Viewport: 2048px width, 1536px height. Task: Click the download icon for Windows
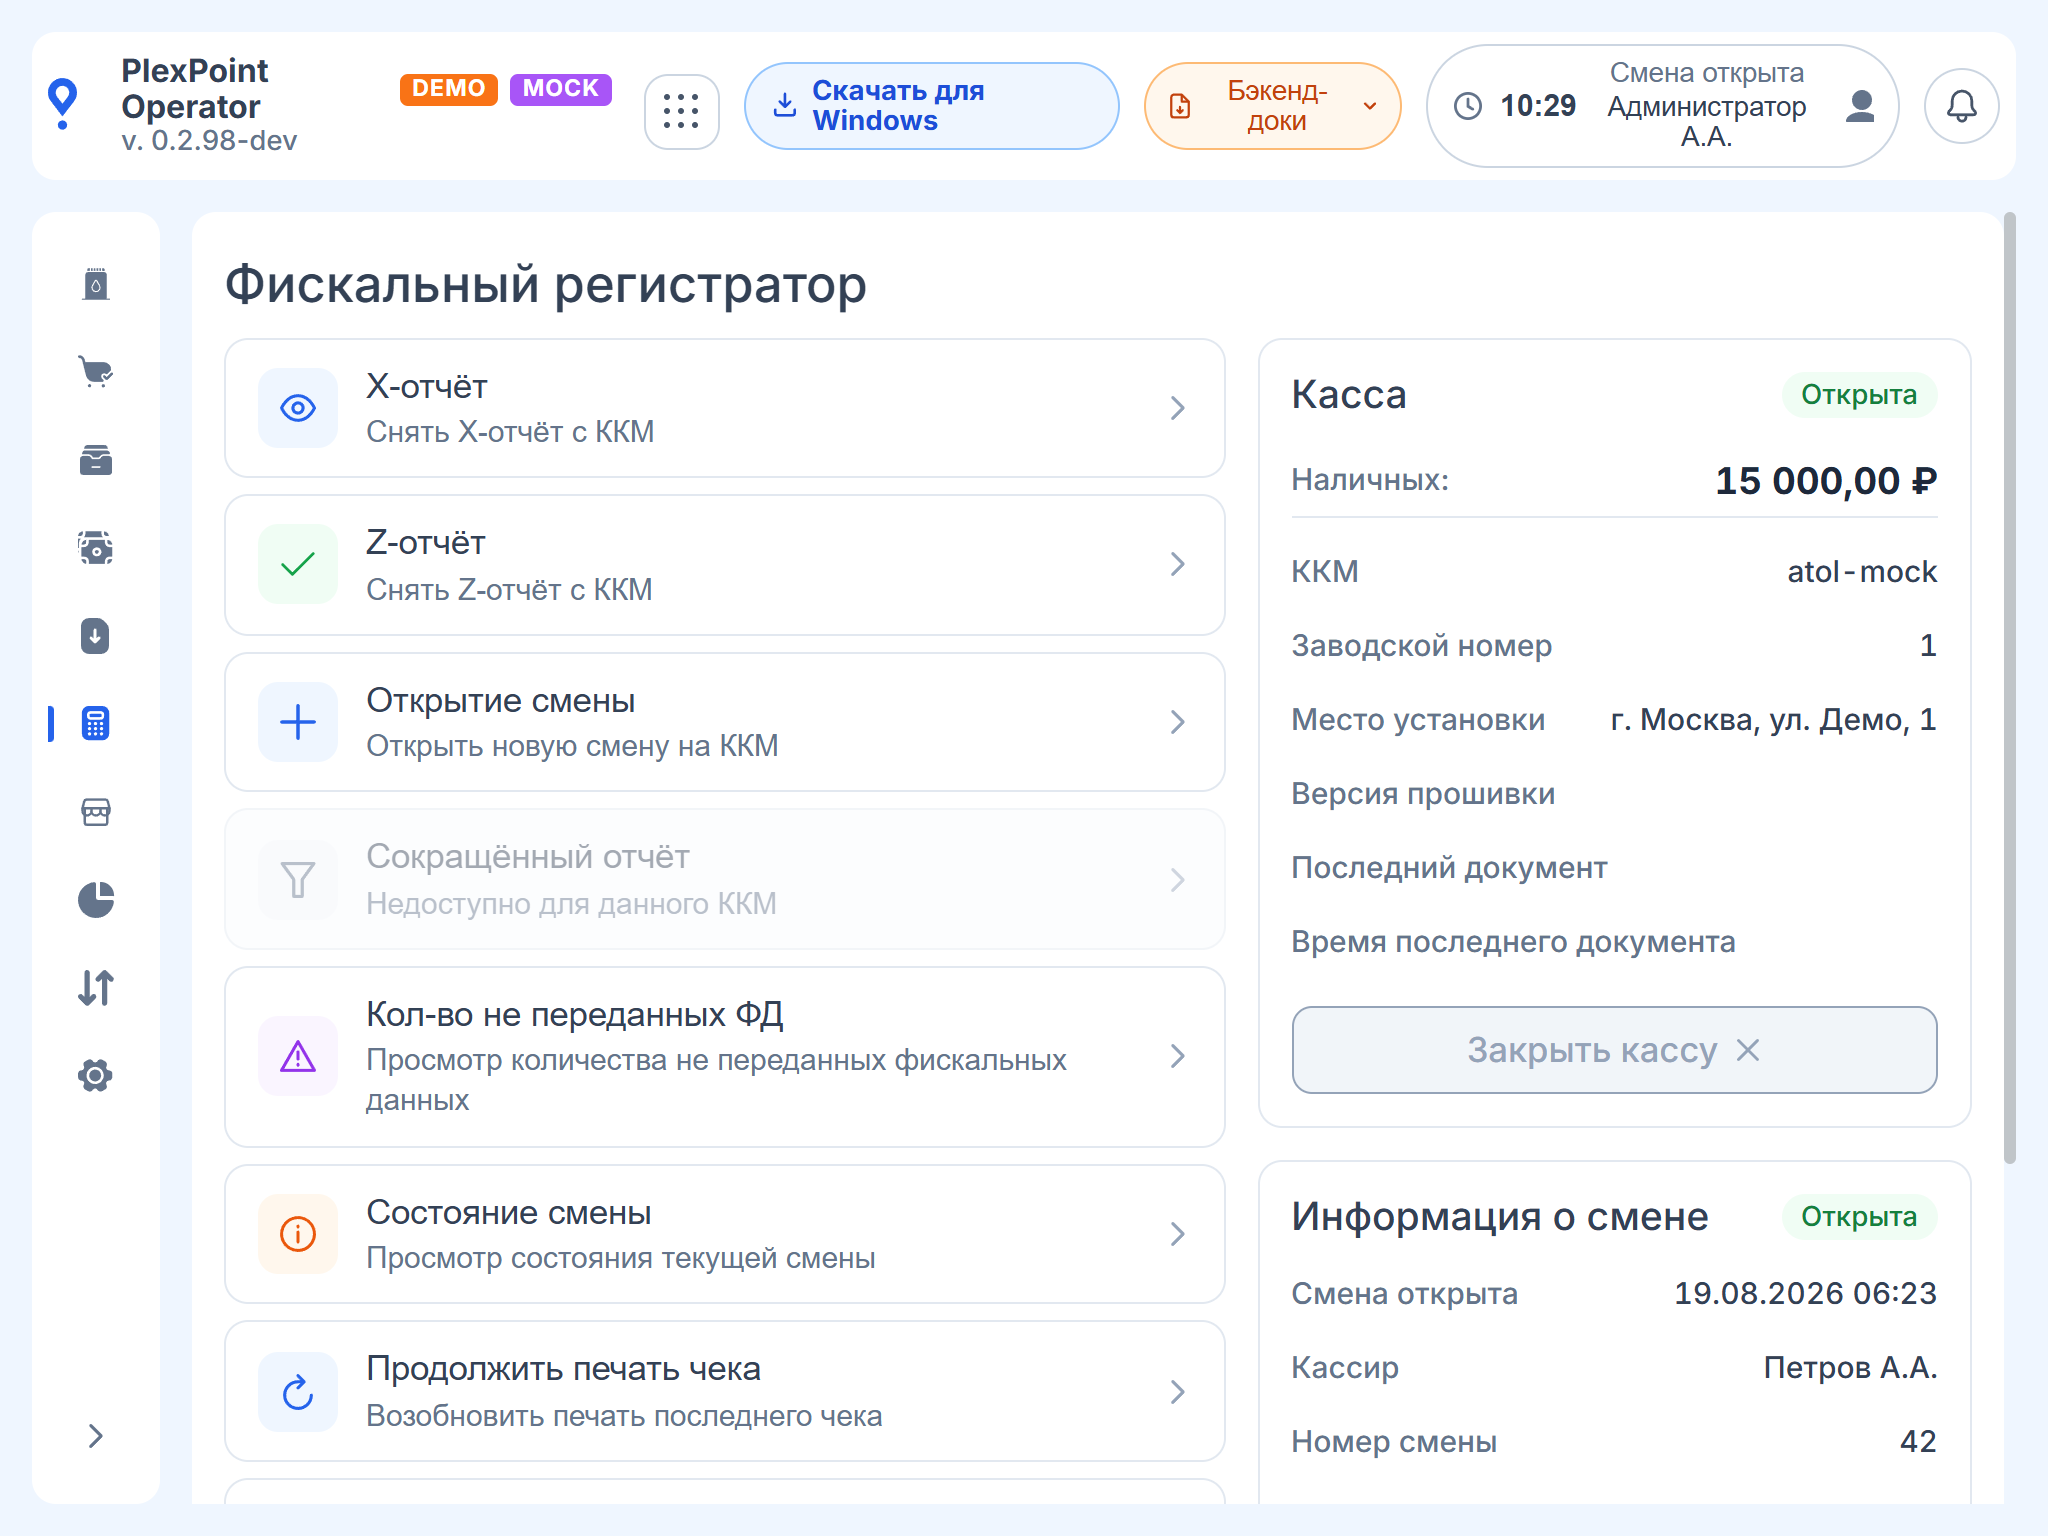pos(786,105)
